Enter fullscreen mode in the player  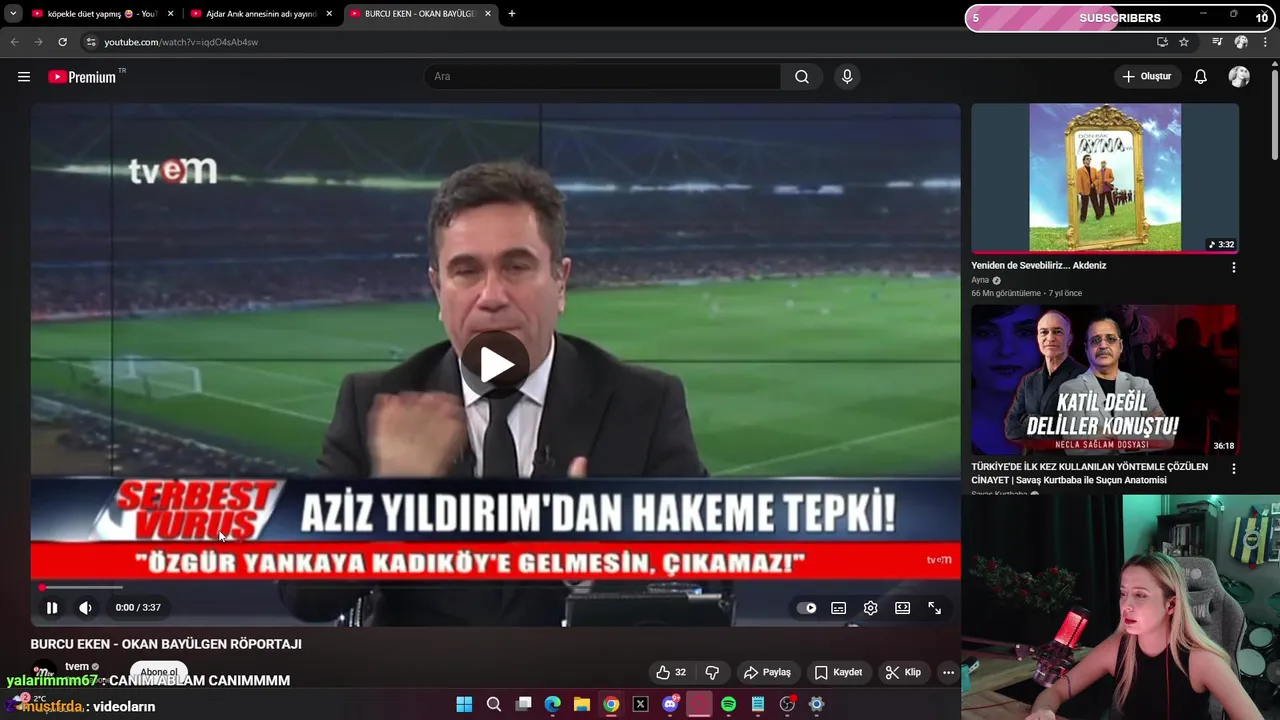click(935, 608)
